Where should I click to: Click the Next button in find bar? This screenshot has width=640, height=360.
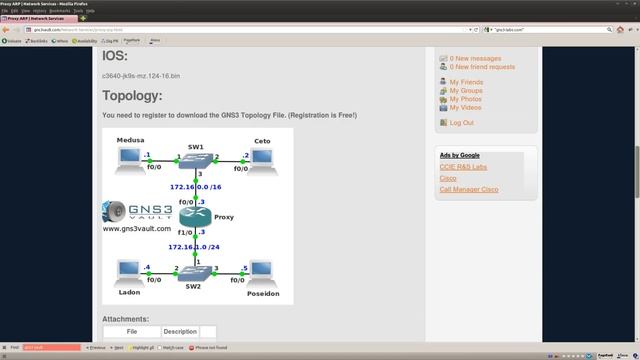(x=117, y=348)
